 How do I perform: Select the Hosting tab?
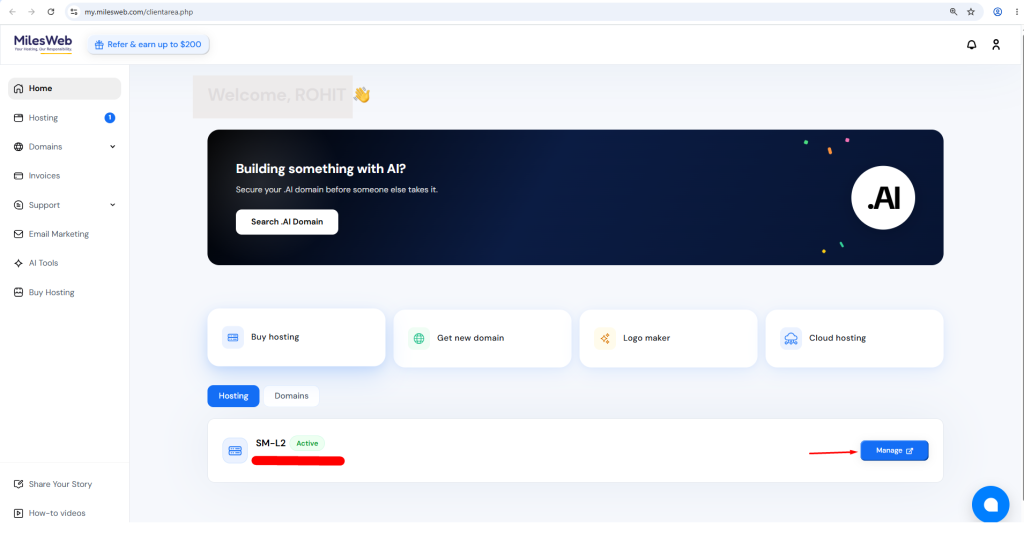pos(233,396)
